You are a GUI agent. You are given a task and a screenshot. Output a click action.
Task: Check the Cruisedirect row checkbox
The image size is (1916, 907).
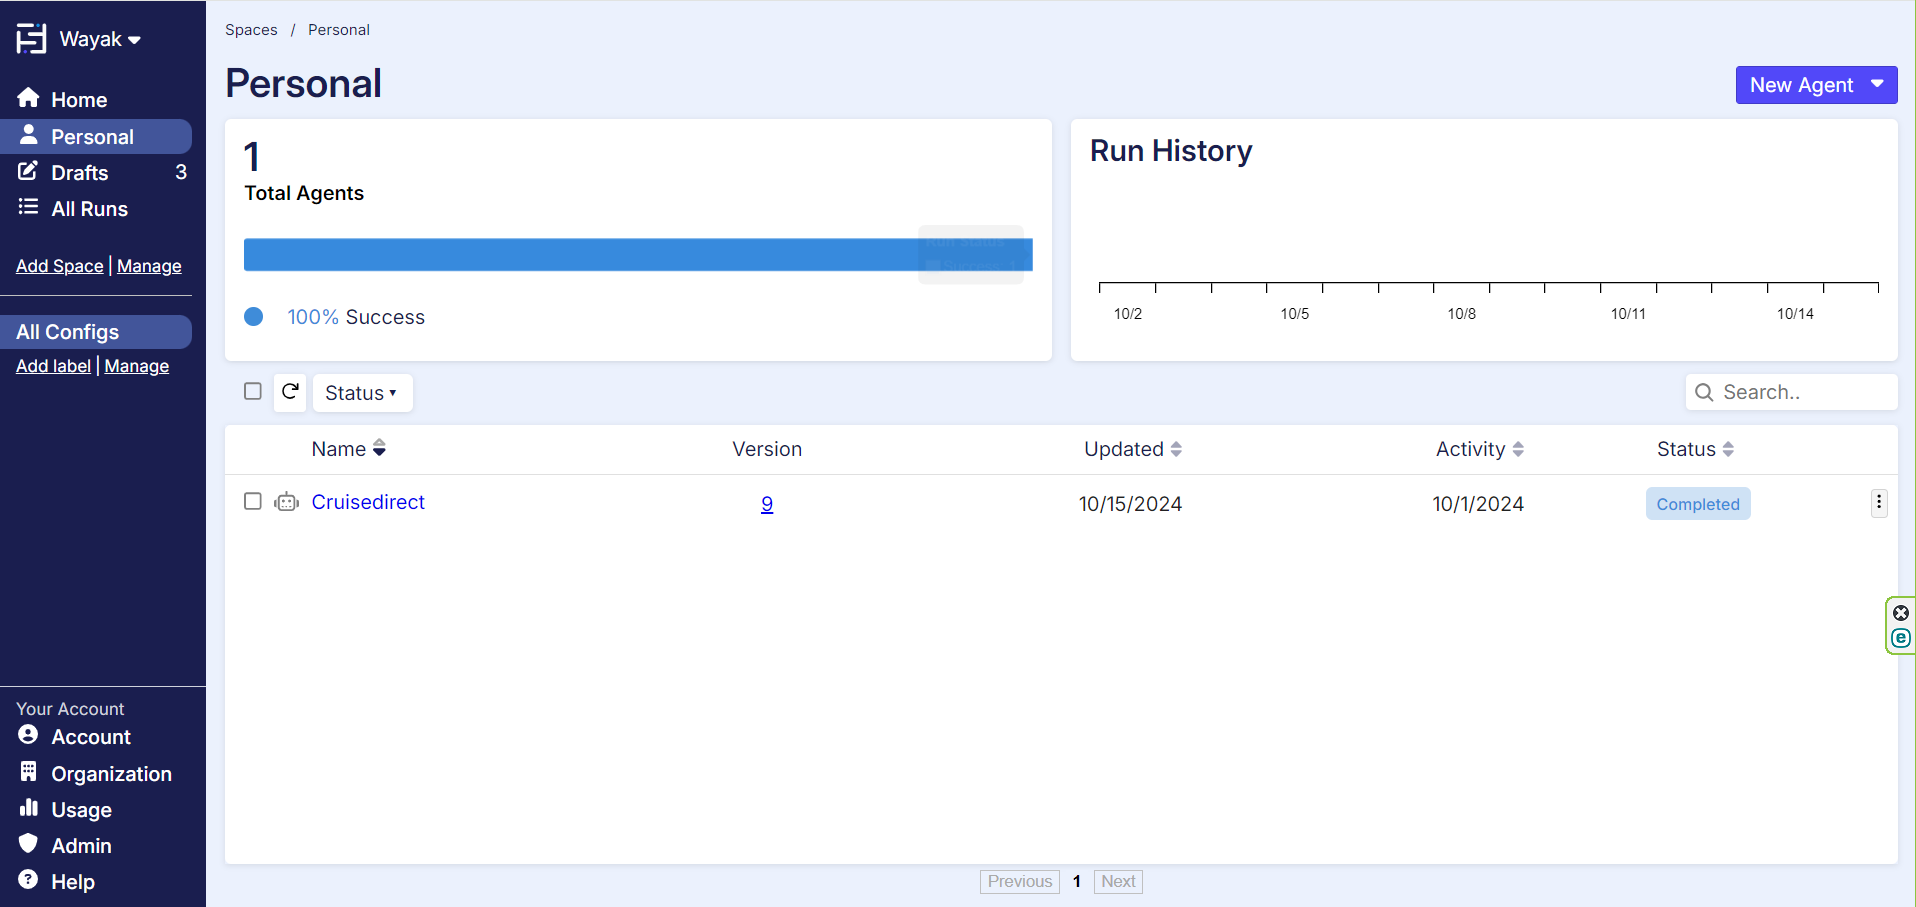tap(253, 501)
